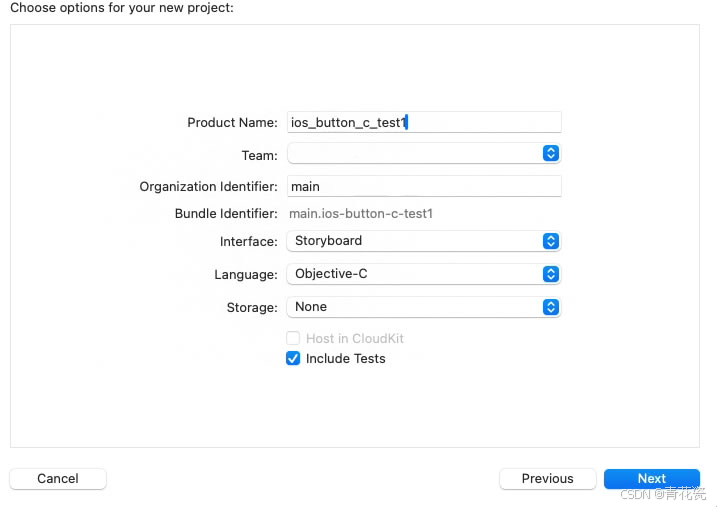Click the Bundle Identifier value main.ios-button-c-test1
Screen dimensions: 717x507
click(361, 213)
